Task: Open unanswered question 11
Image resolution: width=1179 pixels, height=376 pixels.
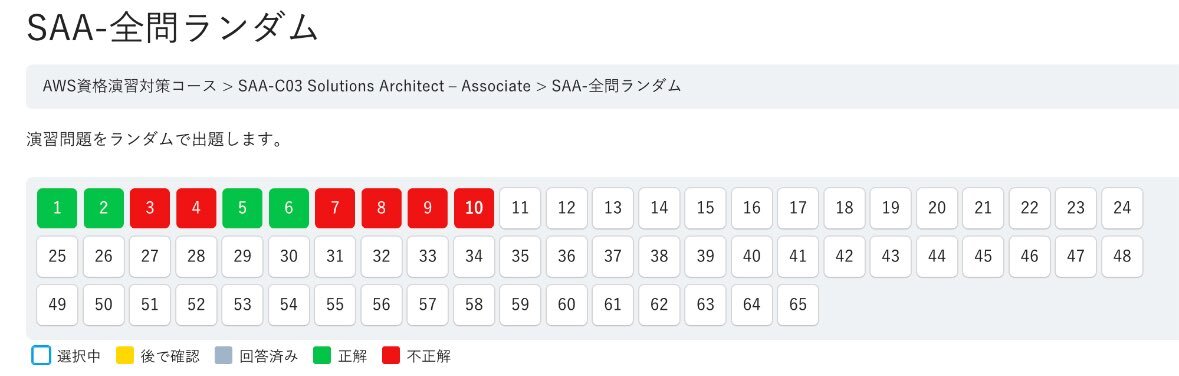Action: (520, 208)
